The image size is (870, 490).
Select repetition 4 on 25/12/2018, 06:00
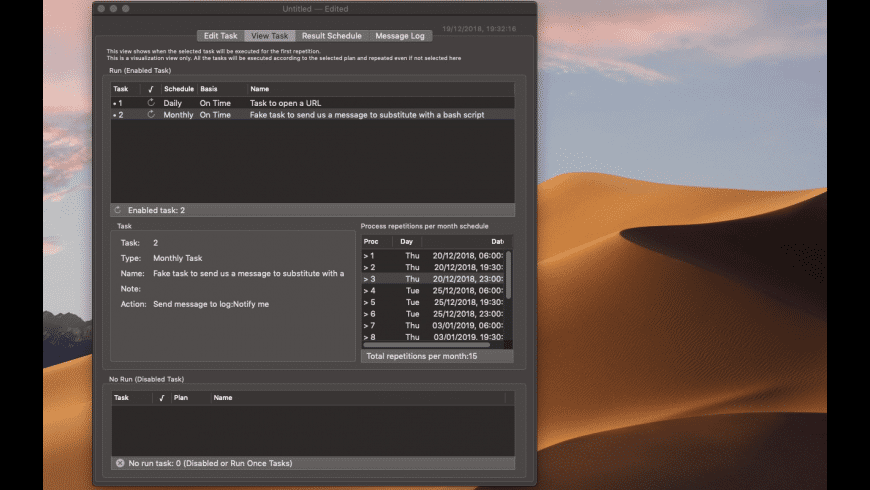tap(433, 291)
